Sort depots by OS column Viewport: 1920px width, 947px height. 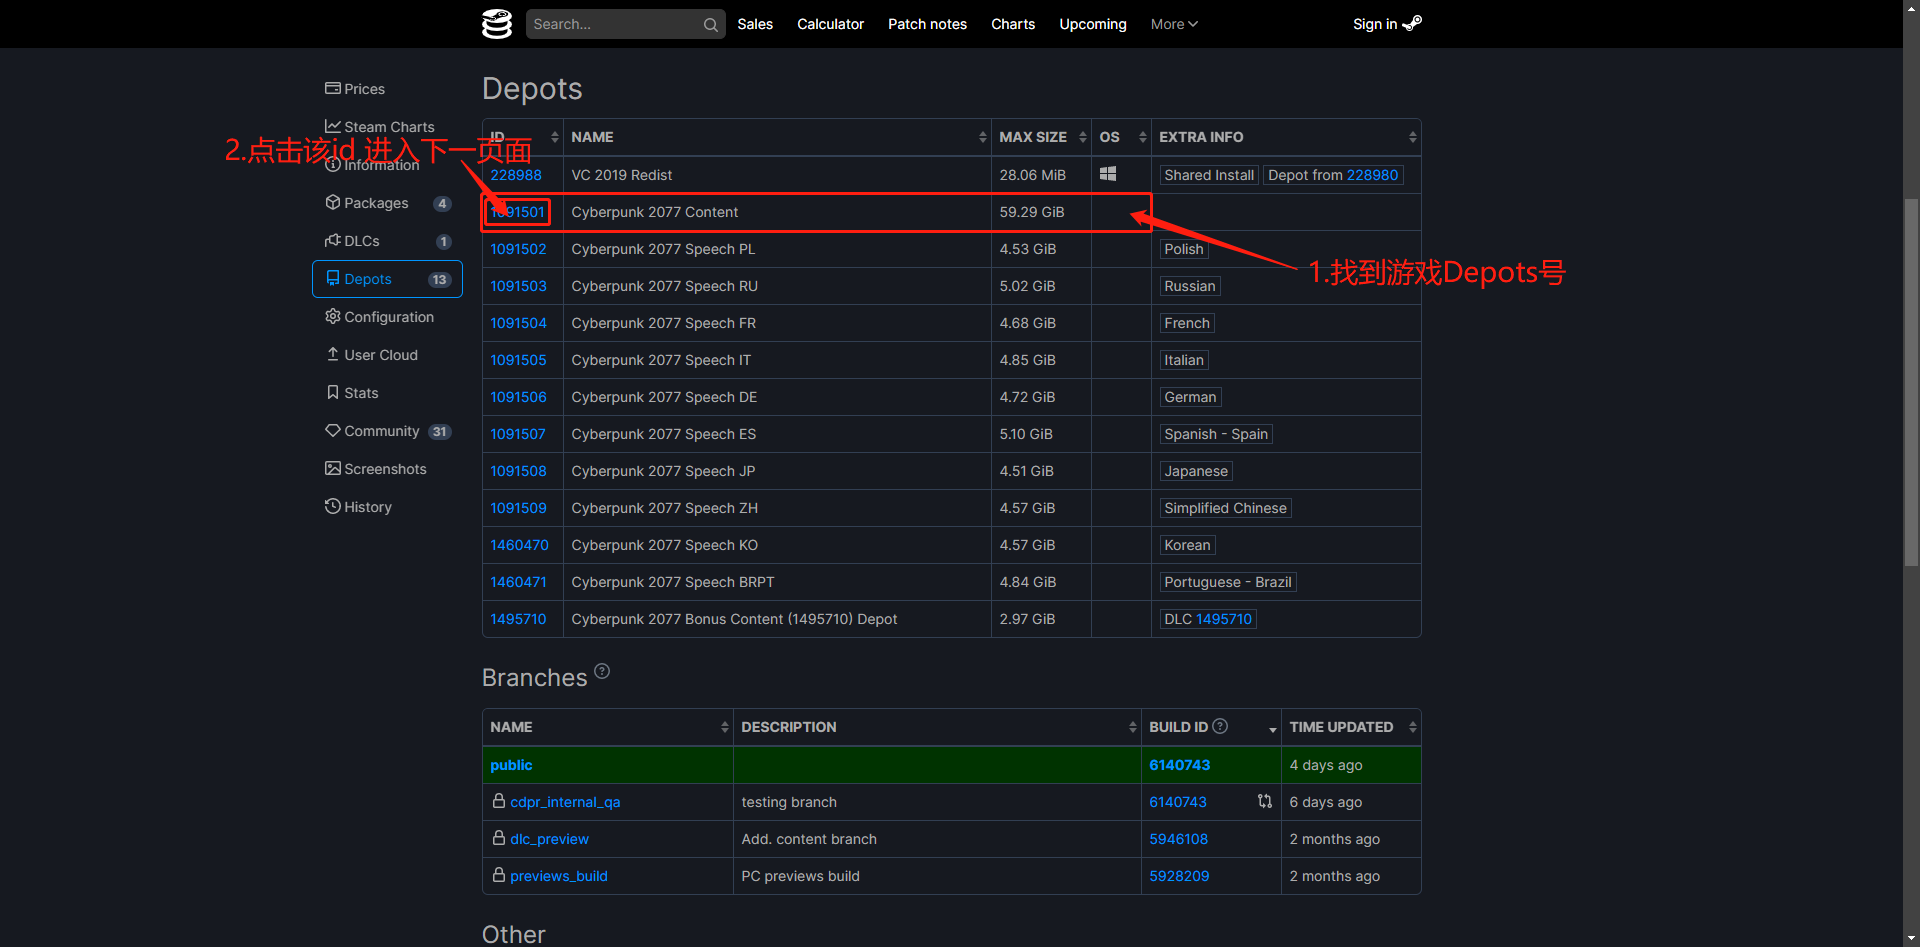[1121, 137]
